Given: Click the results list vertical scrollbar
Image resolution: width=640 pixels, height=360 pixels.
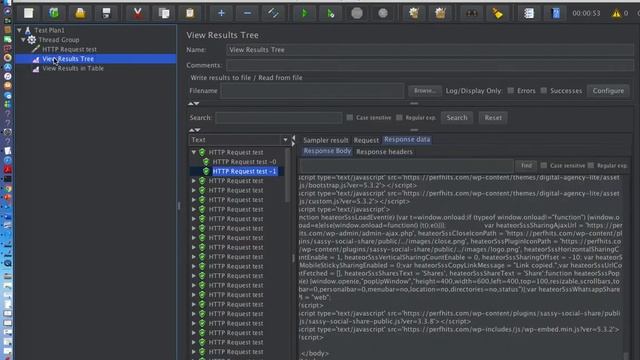Looking at the screenshot, I should click(287, 176).
